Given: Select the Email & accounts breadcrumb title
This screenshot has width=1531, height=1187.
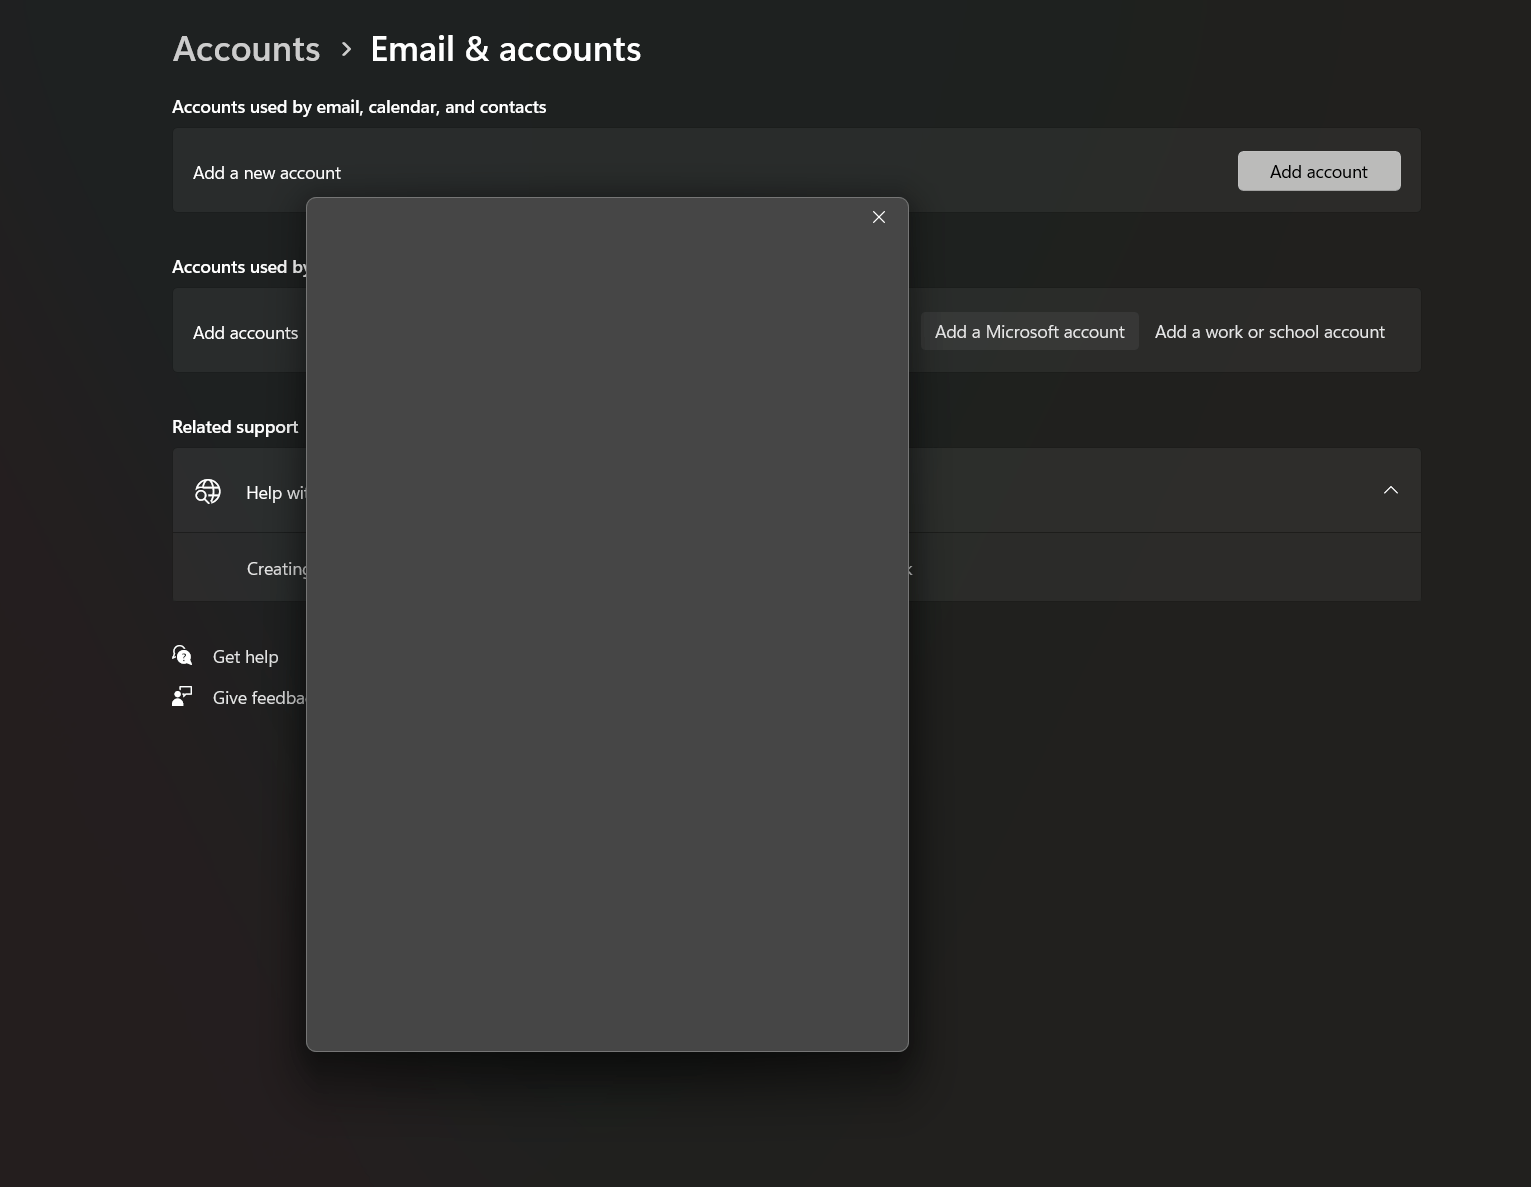Looking at the screenshot, I should tap(506, 48).
